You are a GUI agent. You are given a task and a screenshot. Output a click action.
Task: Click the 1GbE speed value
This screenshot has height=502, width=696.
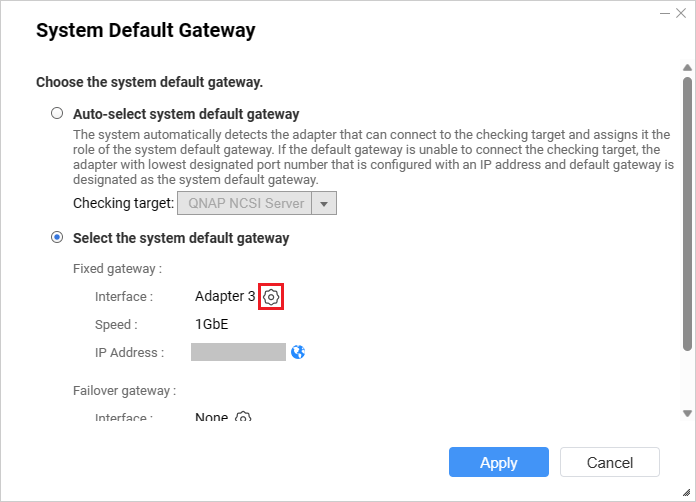click(211, 324)
